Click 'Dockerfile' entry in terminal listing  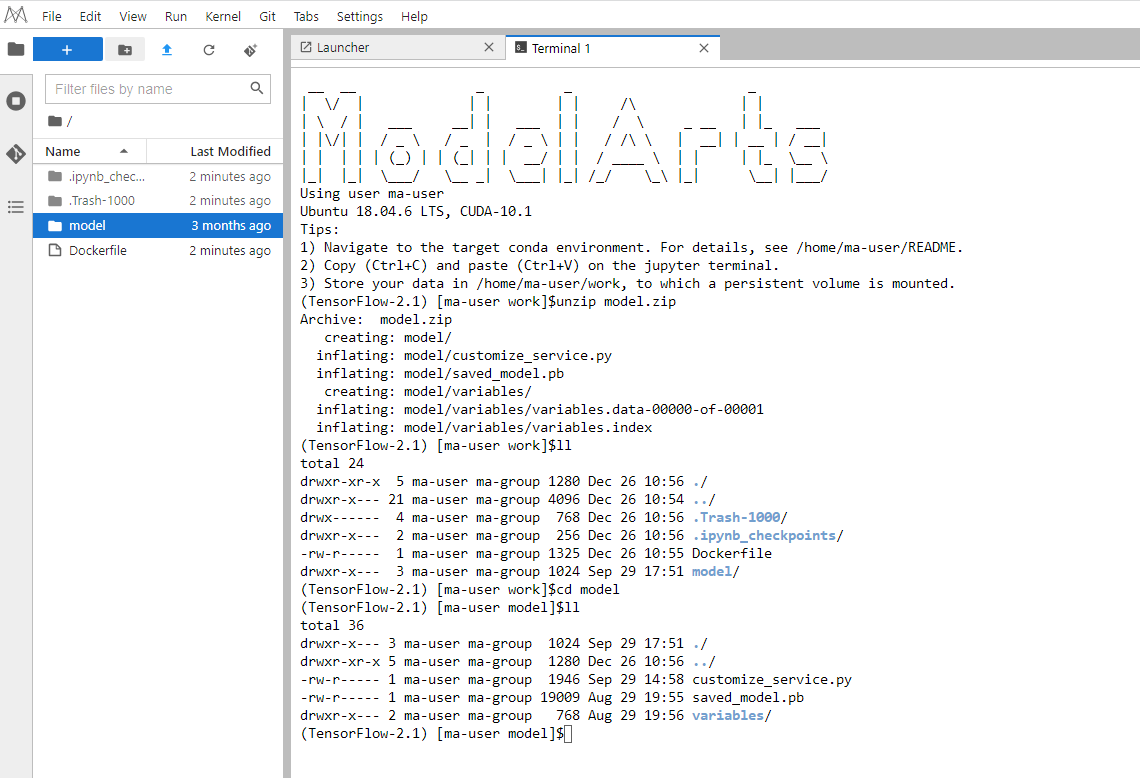click(x=731, y=553)
